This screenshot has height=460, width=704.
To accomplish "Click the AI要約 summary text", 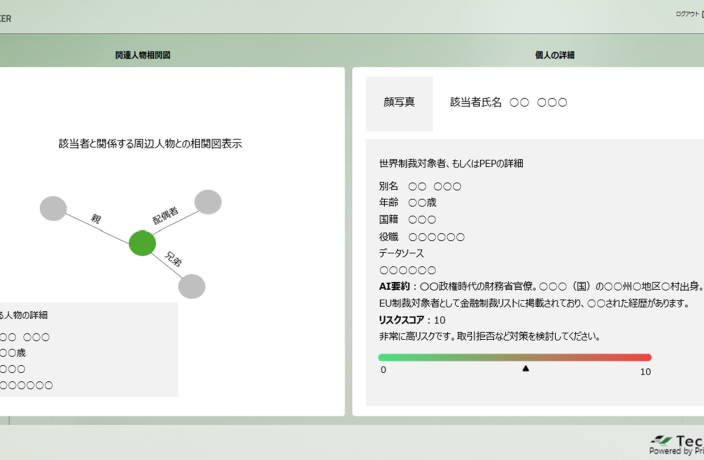I will (540, 286).
